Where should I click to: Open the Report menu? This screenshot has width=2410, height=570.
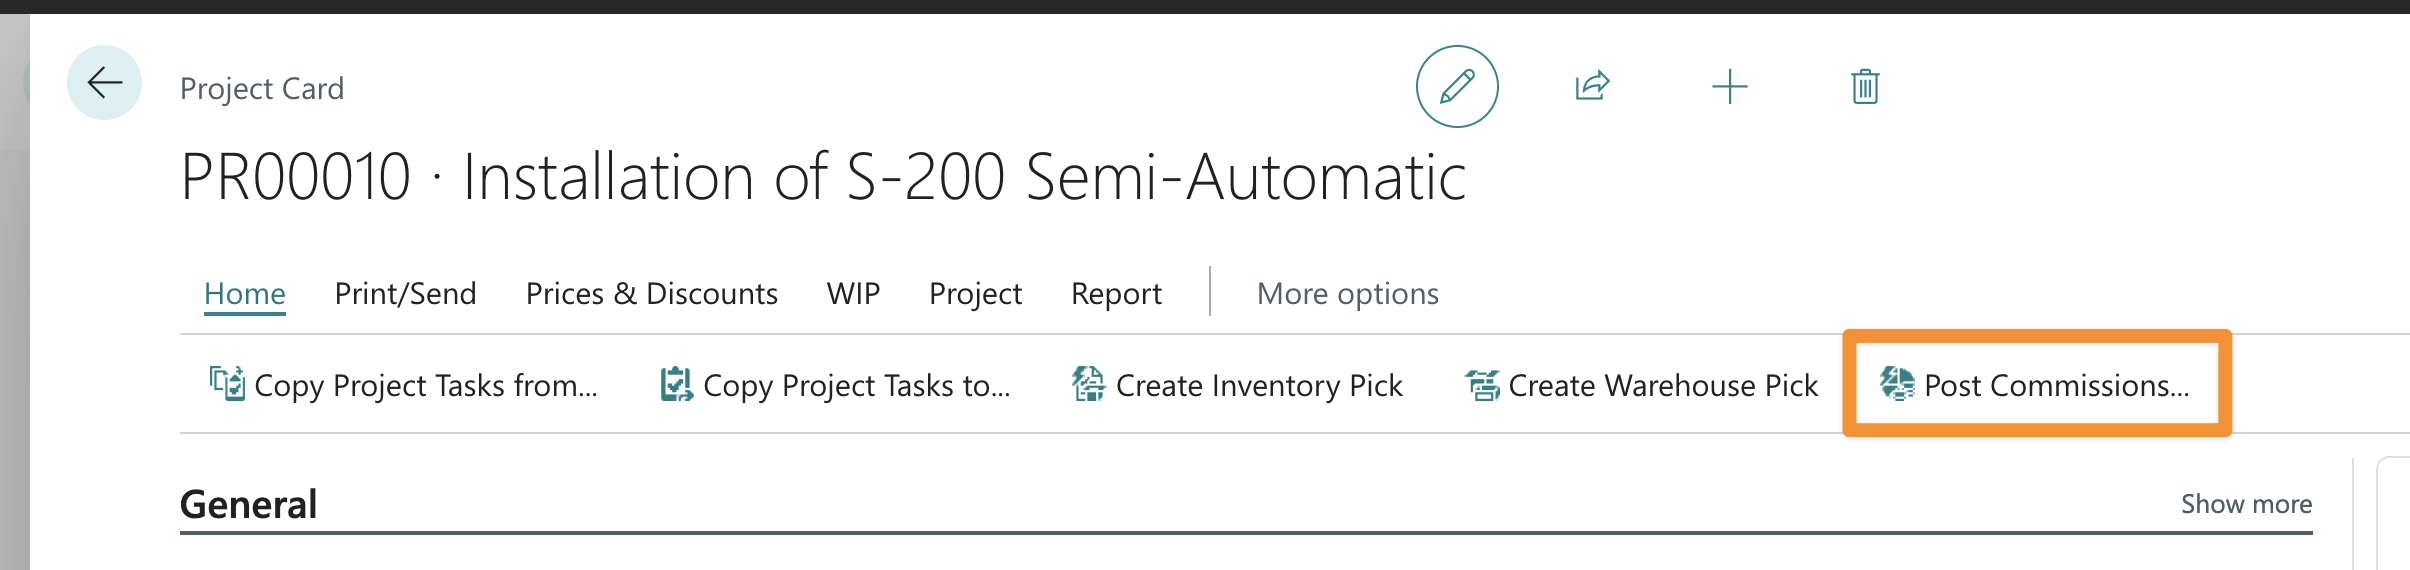[x=1116, y=294]
